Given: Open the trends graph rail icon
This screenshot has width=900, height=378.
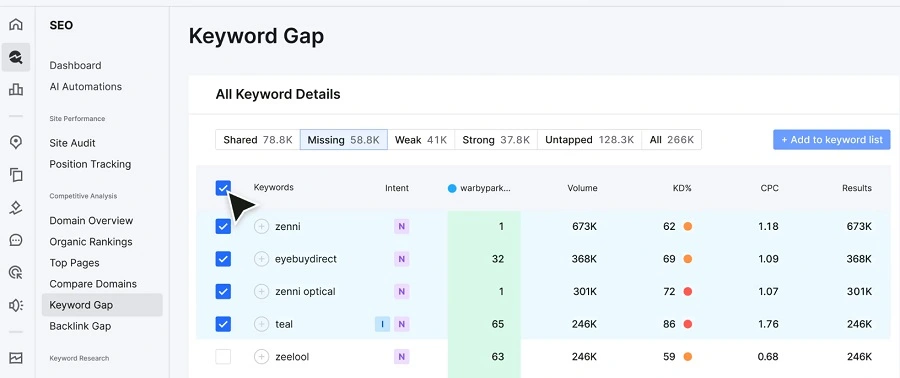Looking at the screenshot, I should [16, 358].
